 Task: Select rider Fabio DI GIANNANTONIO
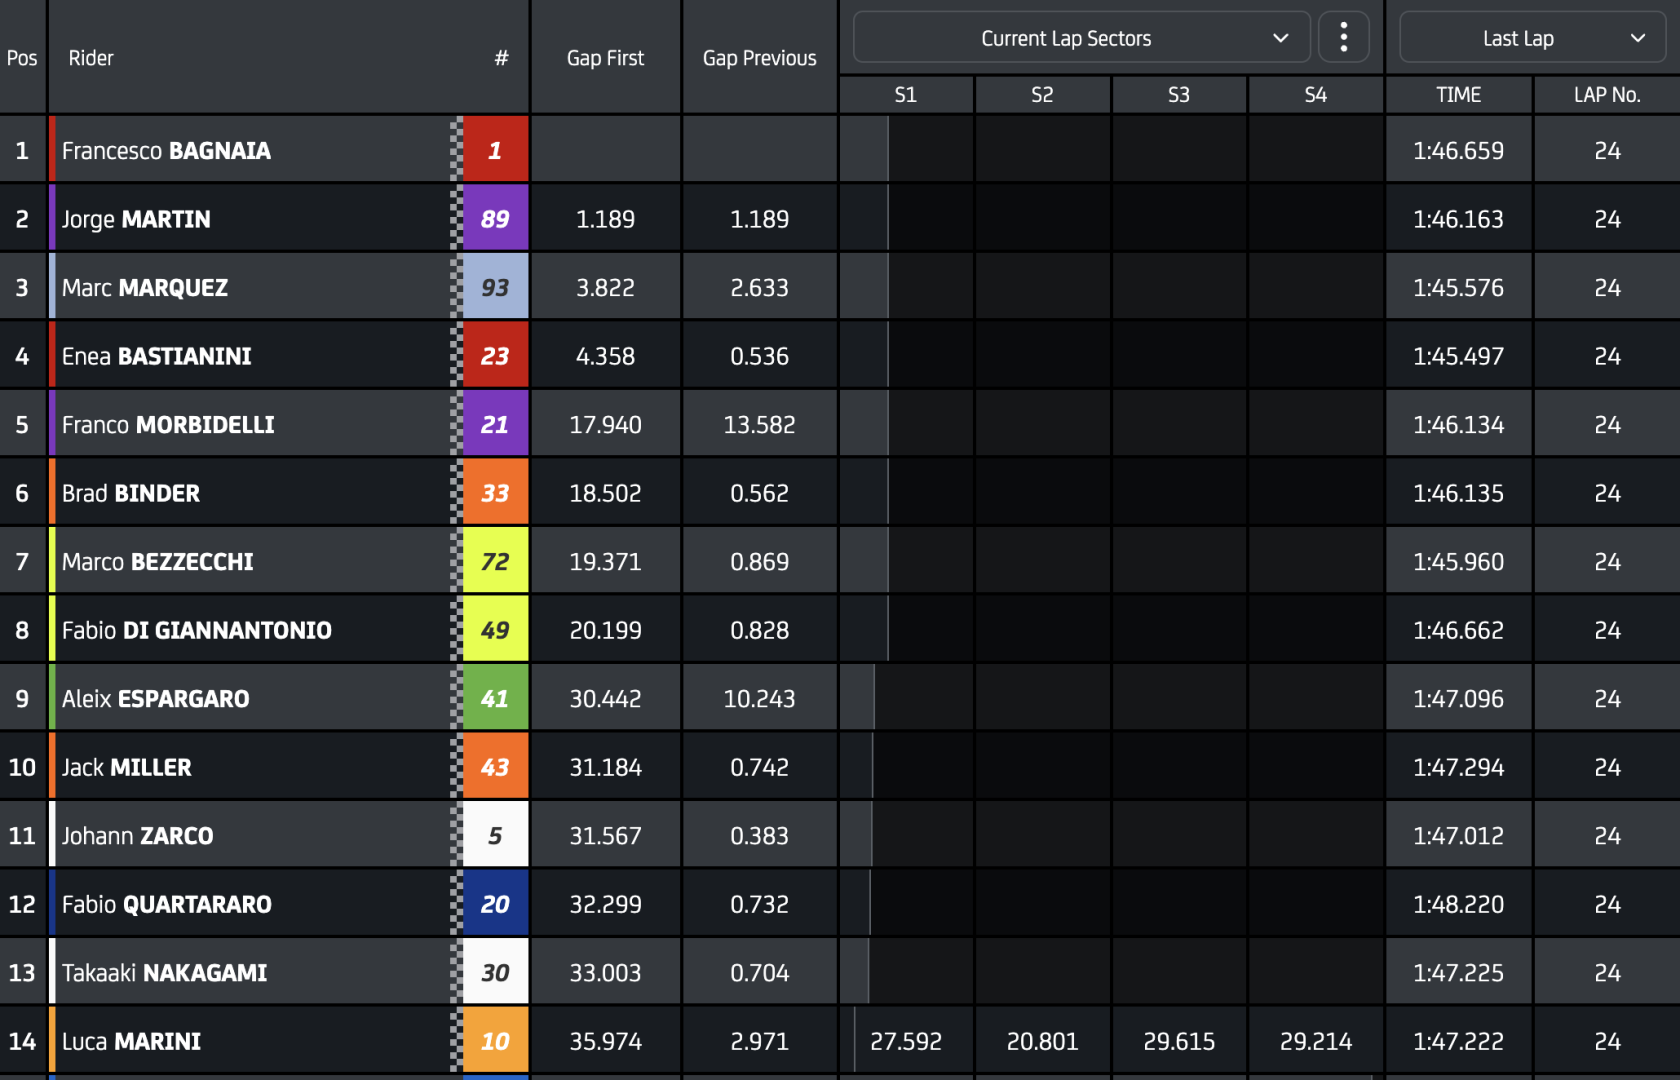197,630
